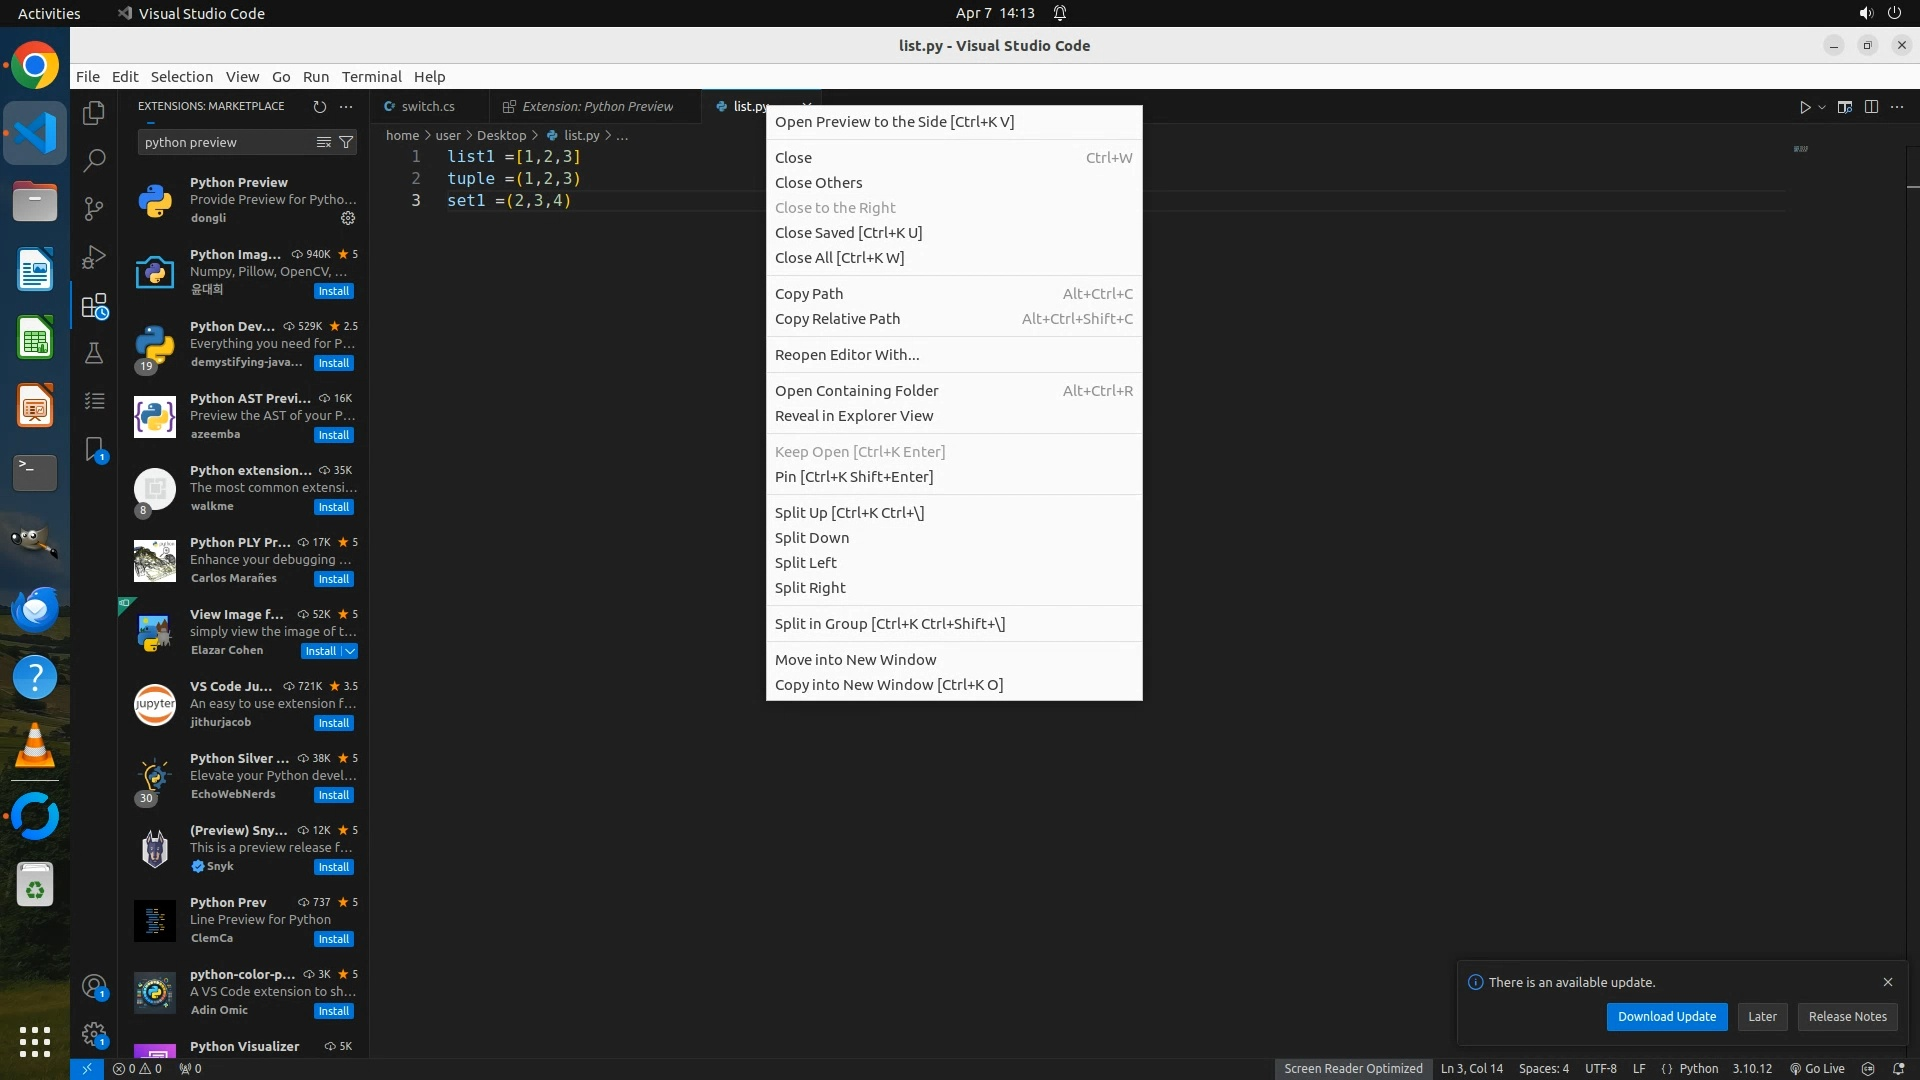Expand the View Image install dropdown arrow

pos(350,651)
